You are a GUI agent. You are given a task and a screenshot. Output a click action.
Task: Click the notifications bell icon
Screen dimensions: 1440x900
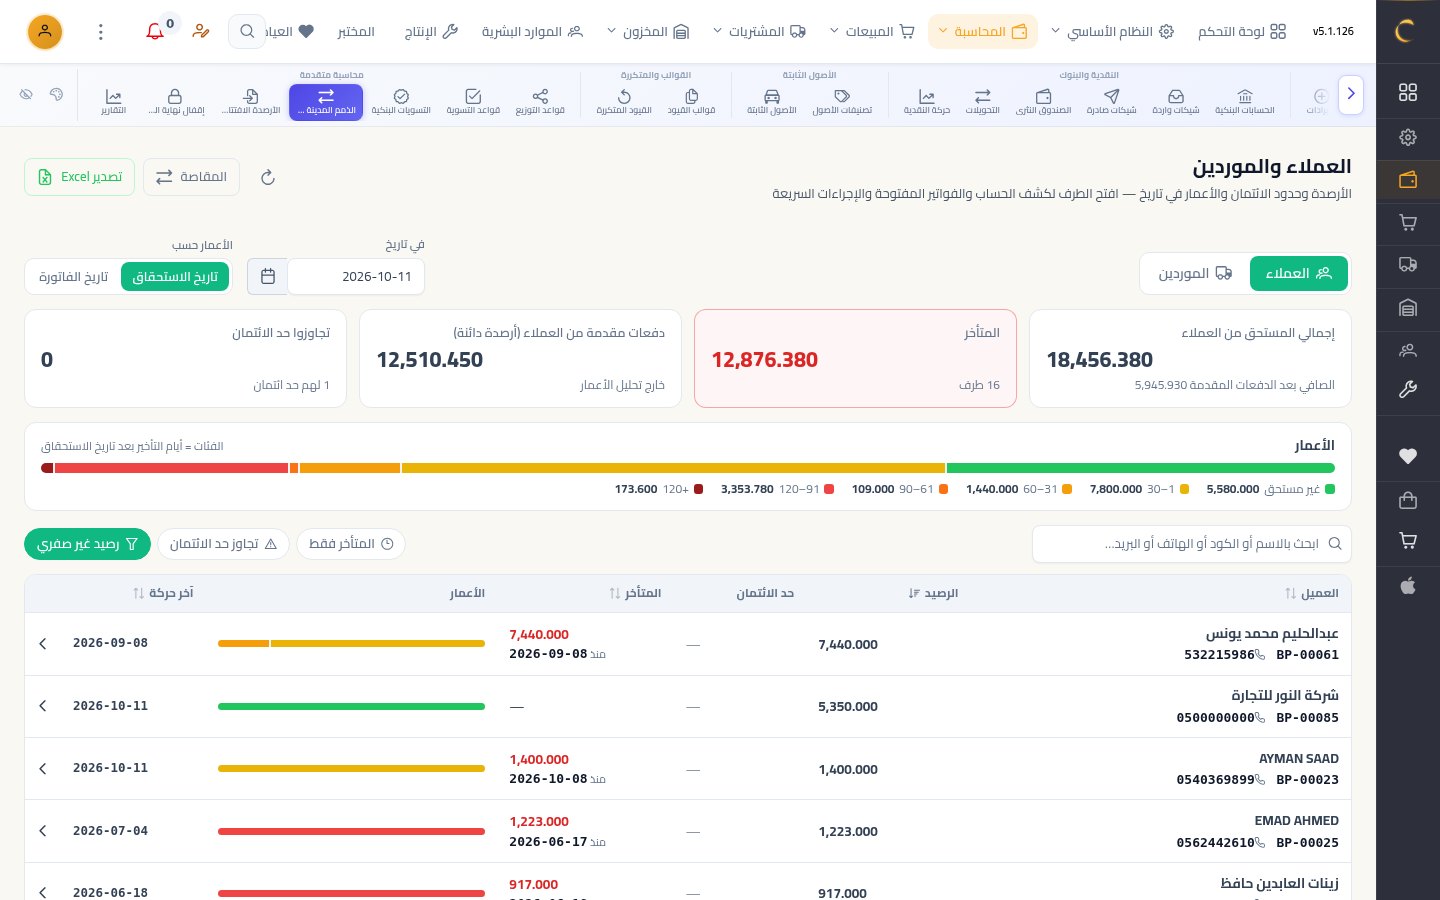[155, 32]
